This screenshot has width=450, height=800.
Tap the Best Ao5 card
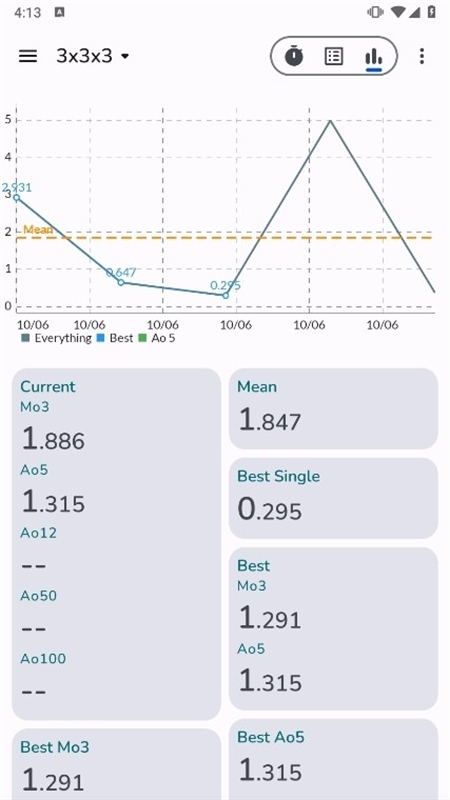coord(333,760)
